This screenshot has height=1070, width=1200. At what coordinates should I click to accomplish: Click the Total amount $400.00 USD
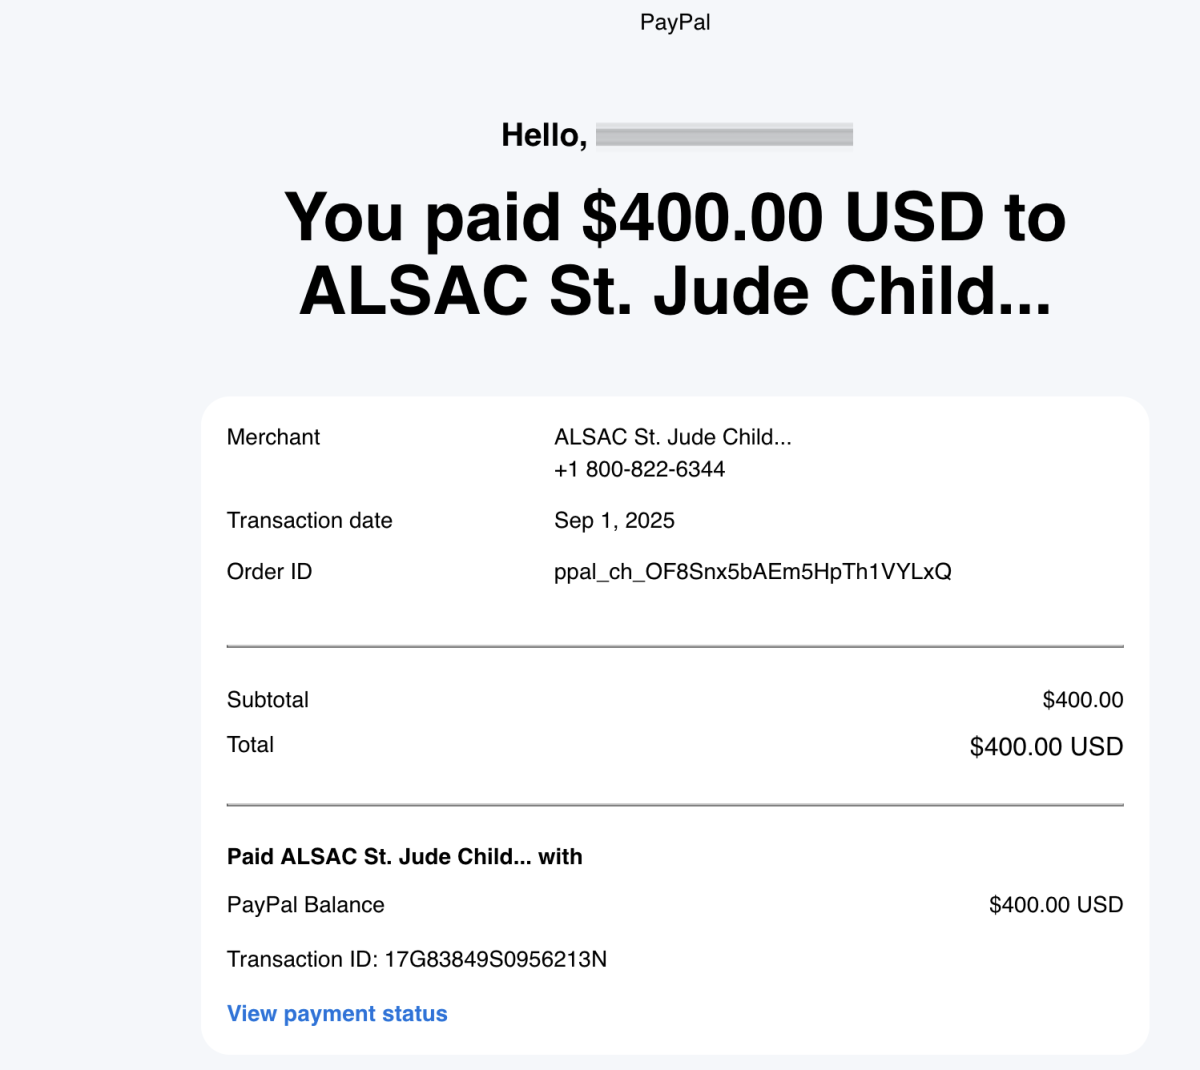click(x=1046, y=746)
